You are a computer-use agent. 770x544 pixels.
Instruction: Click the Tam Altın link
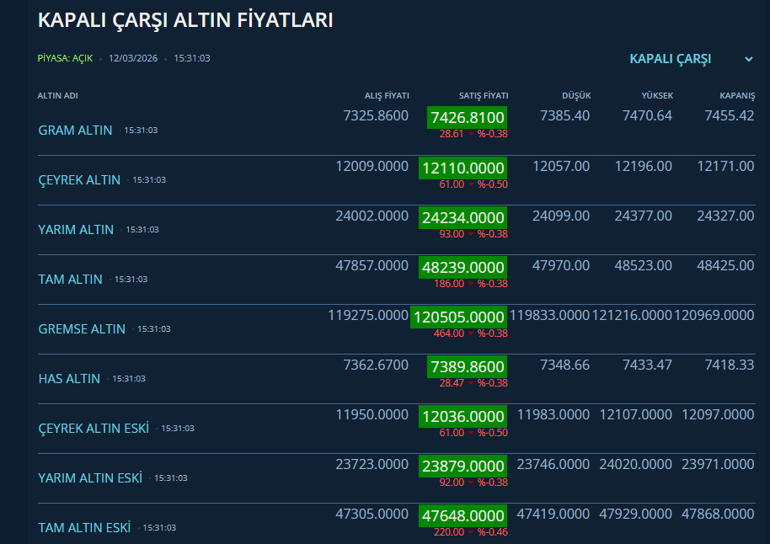coord(70,279)
